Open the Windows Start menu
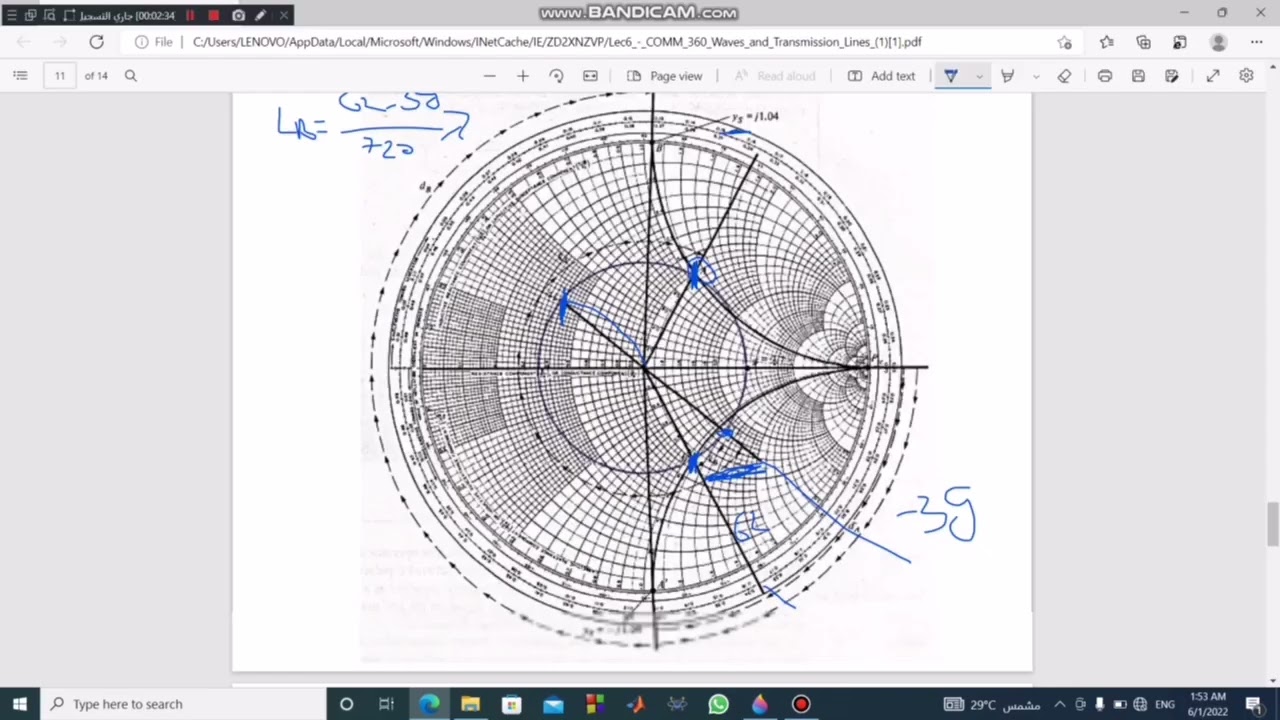1280x720 pixels. (x=20, y=704)
